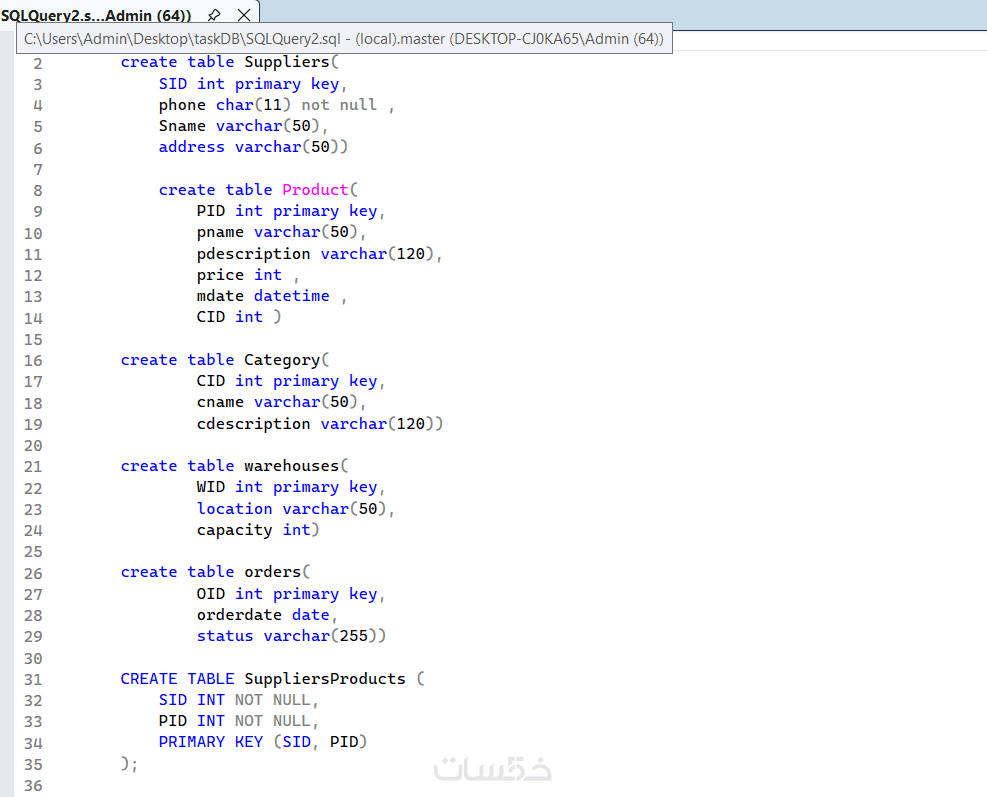Click 'CID int' on line 14
The height and width of the screenshot is (797, 987).
(x=229, y=317)
